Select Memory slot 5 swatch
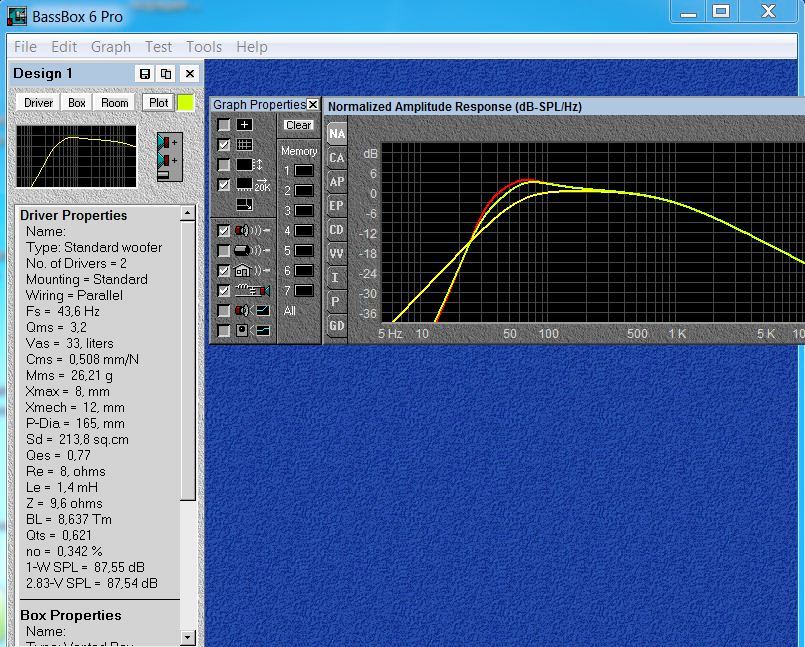805x647 pixels. pyautogui.click(x=304, y=251)
